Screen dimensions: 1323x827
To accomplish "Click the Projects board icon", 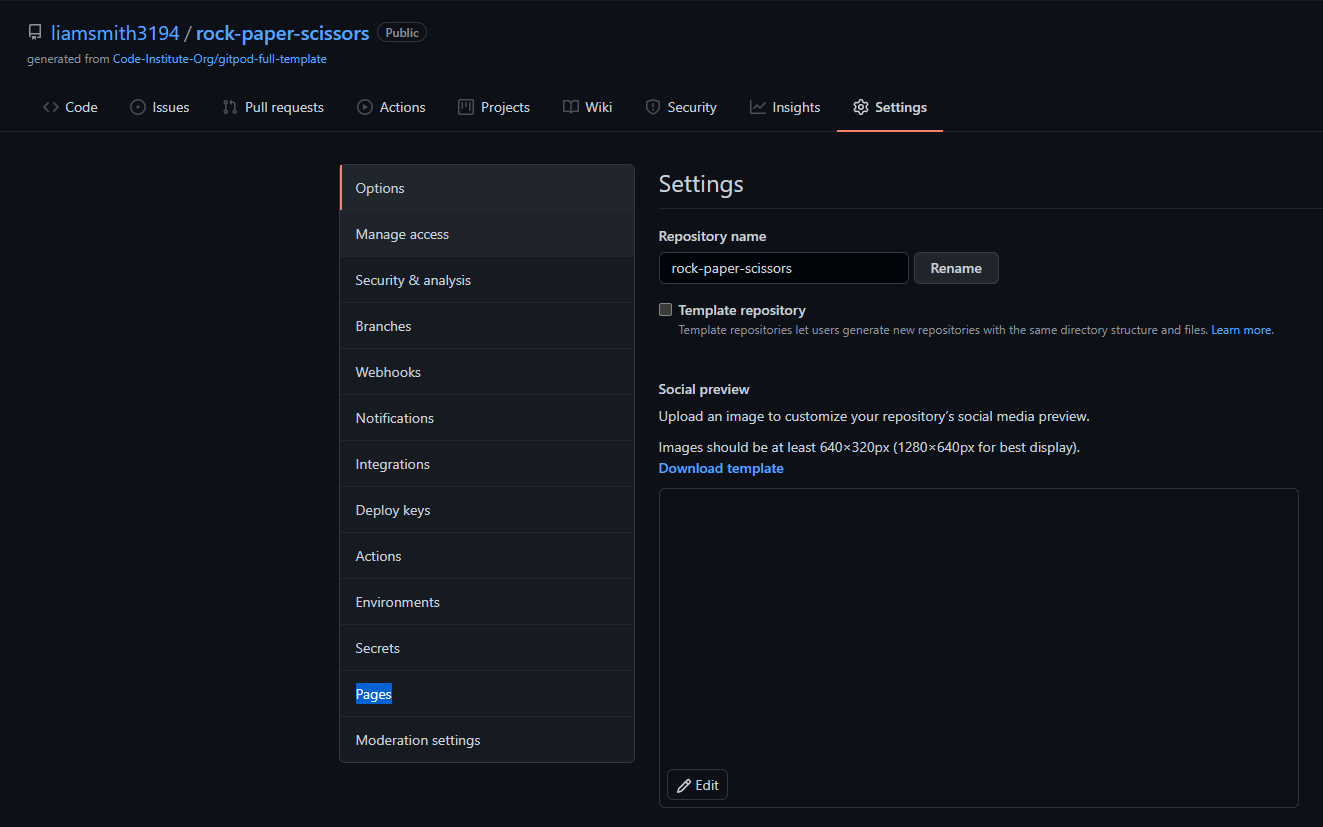I will 466,107.
